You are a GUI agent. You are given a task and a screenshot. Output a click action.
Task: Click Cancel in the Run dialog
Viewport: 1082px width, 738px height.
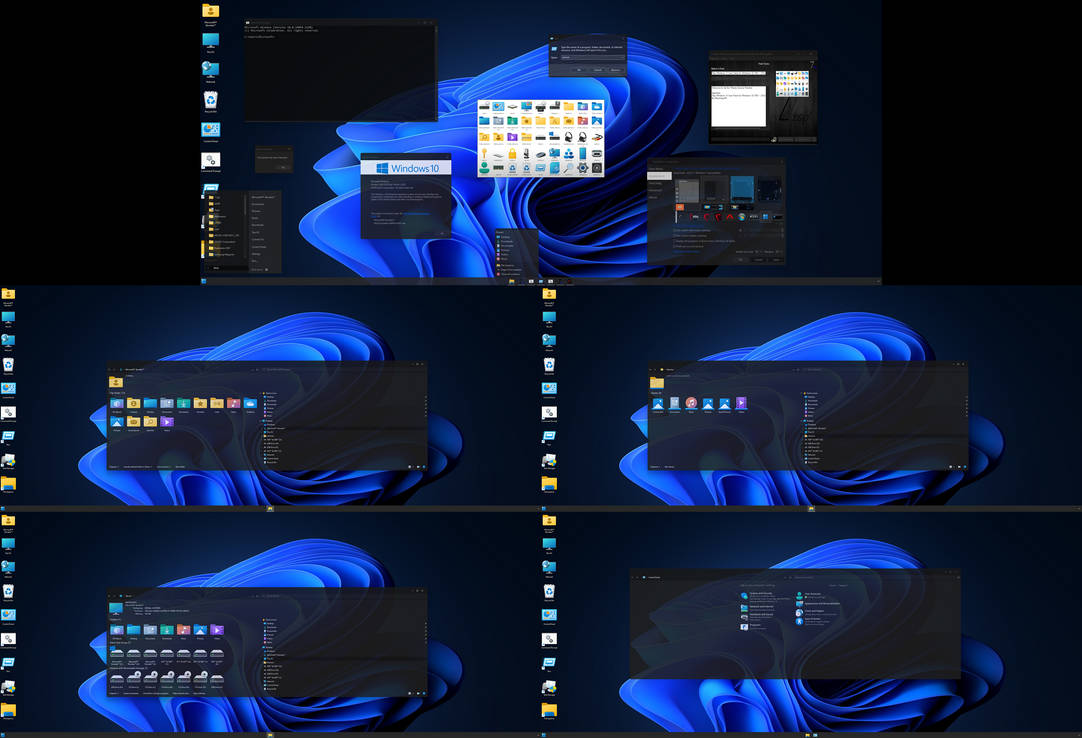tap(598, 70)
